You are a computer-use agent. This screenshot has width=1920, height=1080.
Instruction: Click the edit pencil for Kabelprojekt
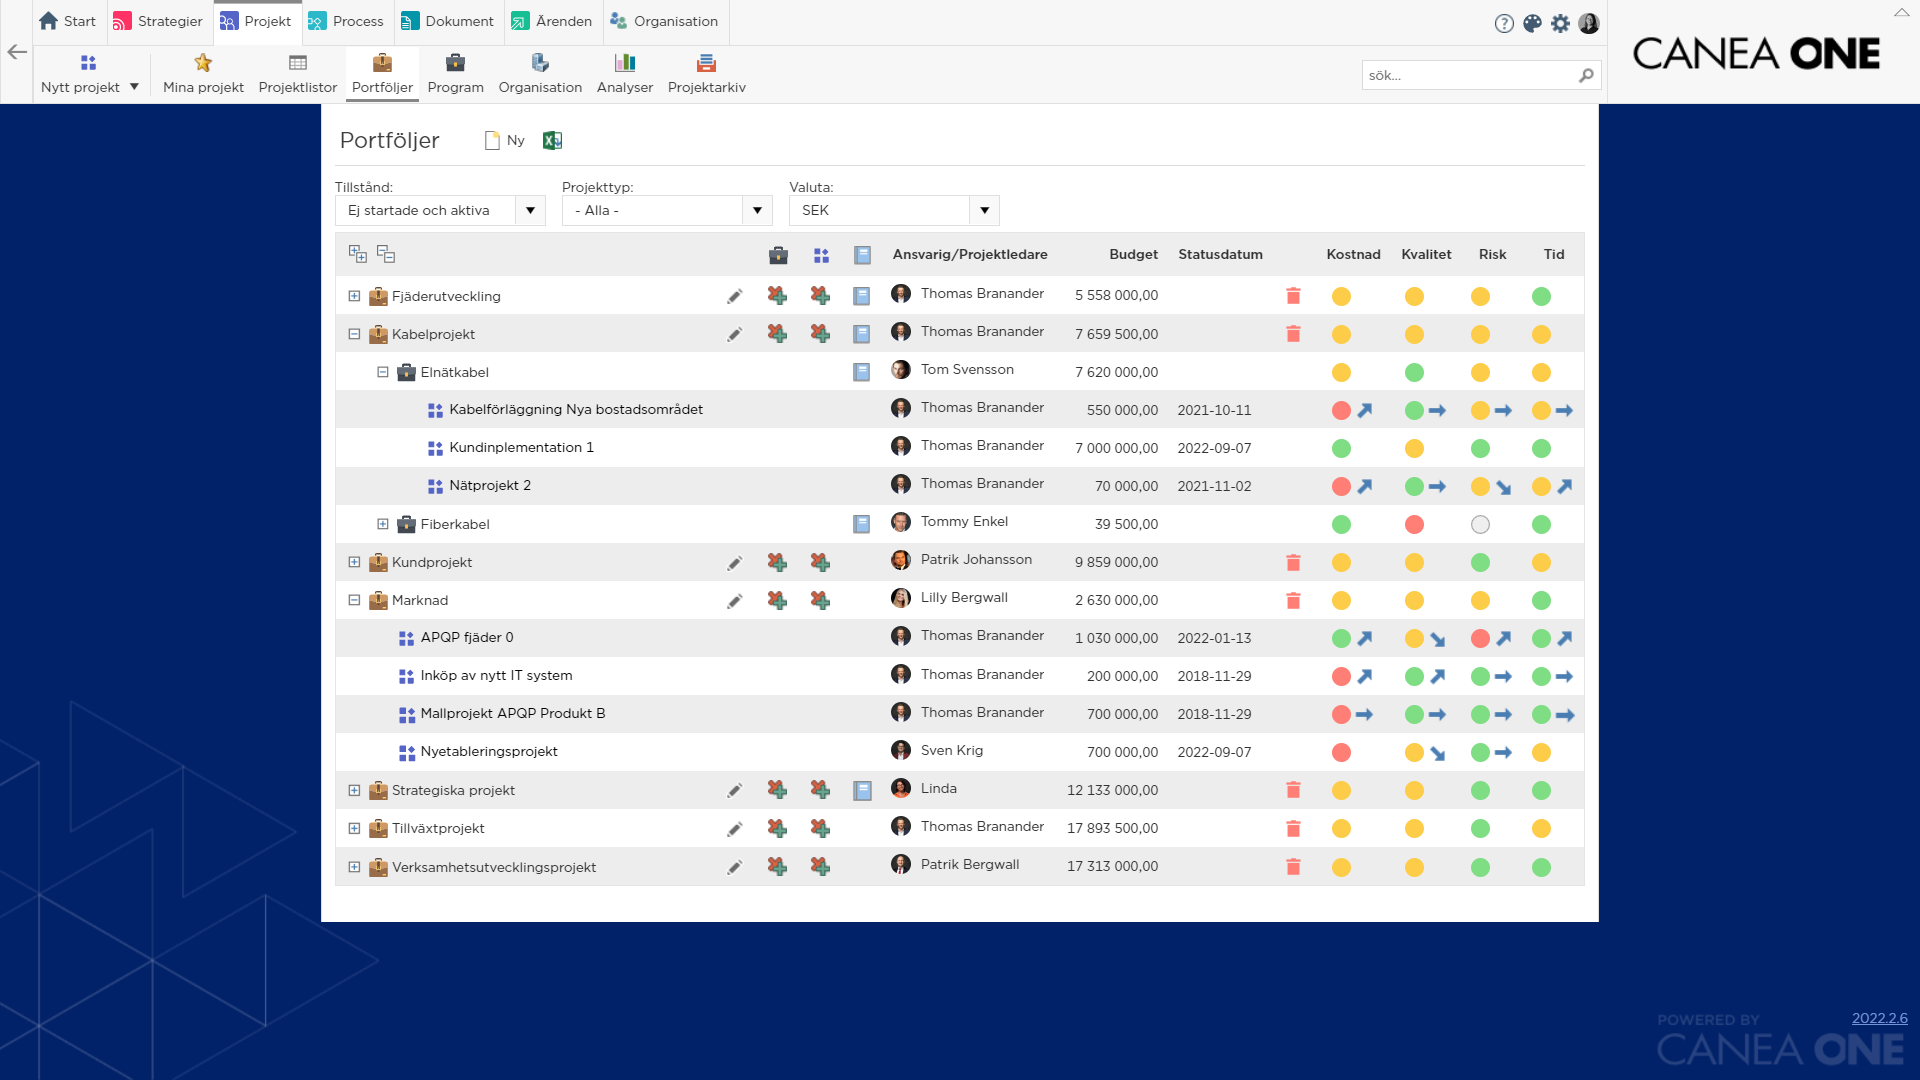pos(735,333)
